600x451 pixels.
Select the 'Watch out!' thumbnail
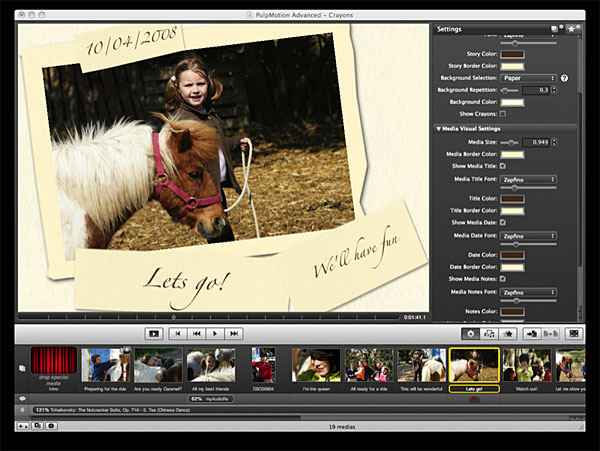527,365
